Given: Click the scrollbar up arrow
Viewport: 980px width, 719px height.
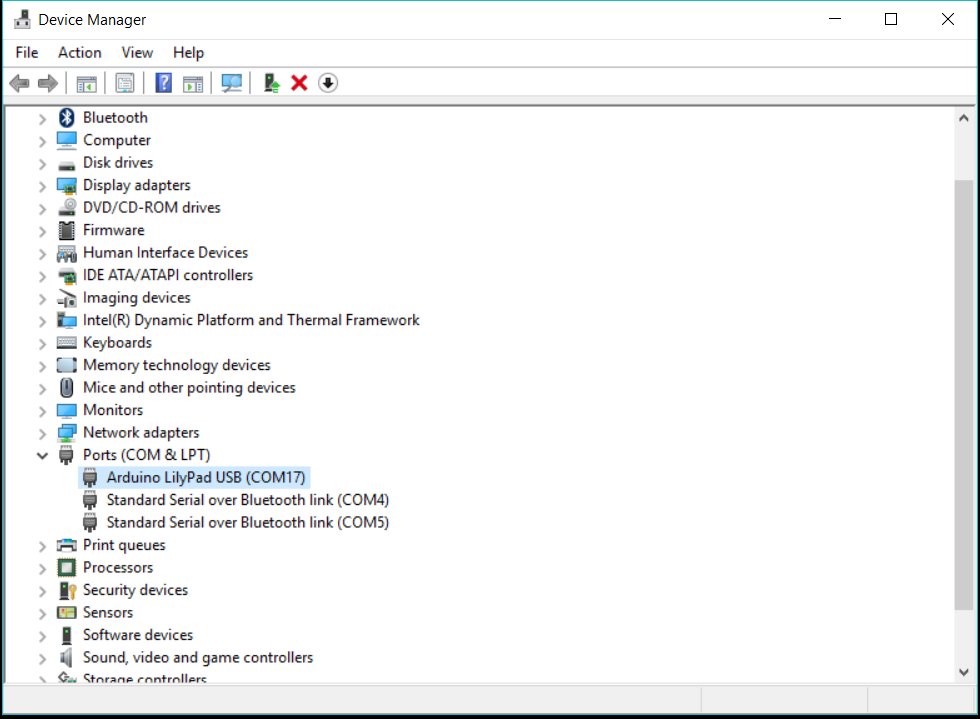Looking at the screenshot, I should click(x=964, y=118).
